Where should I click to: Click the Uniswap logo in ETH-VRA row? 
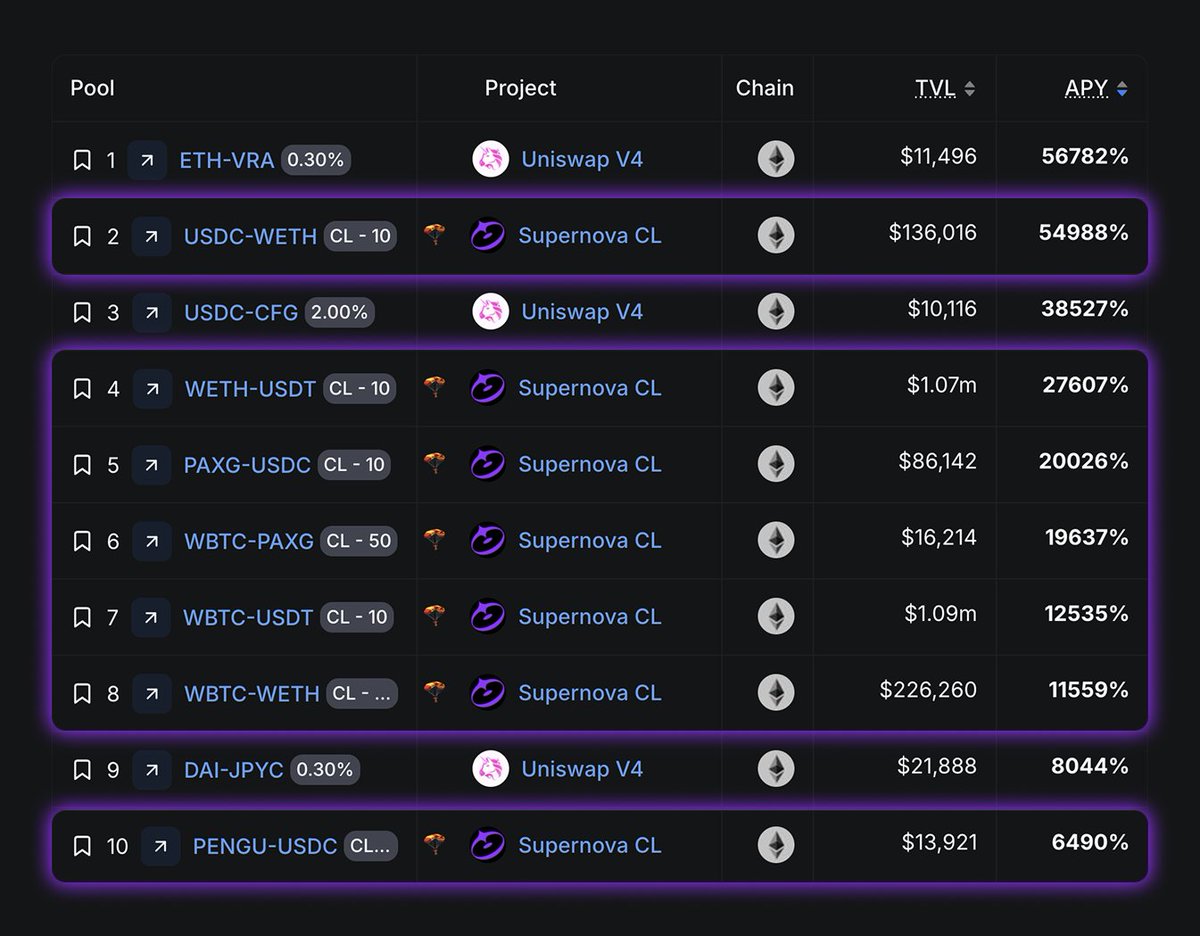point(491,159)
